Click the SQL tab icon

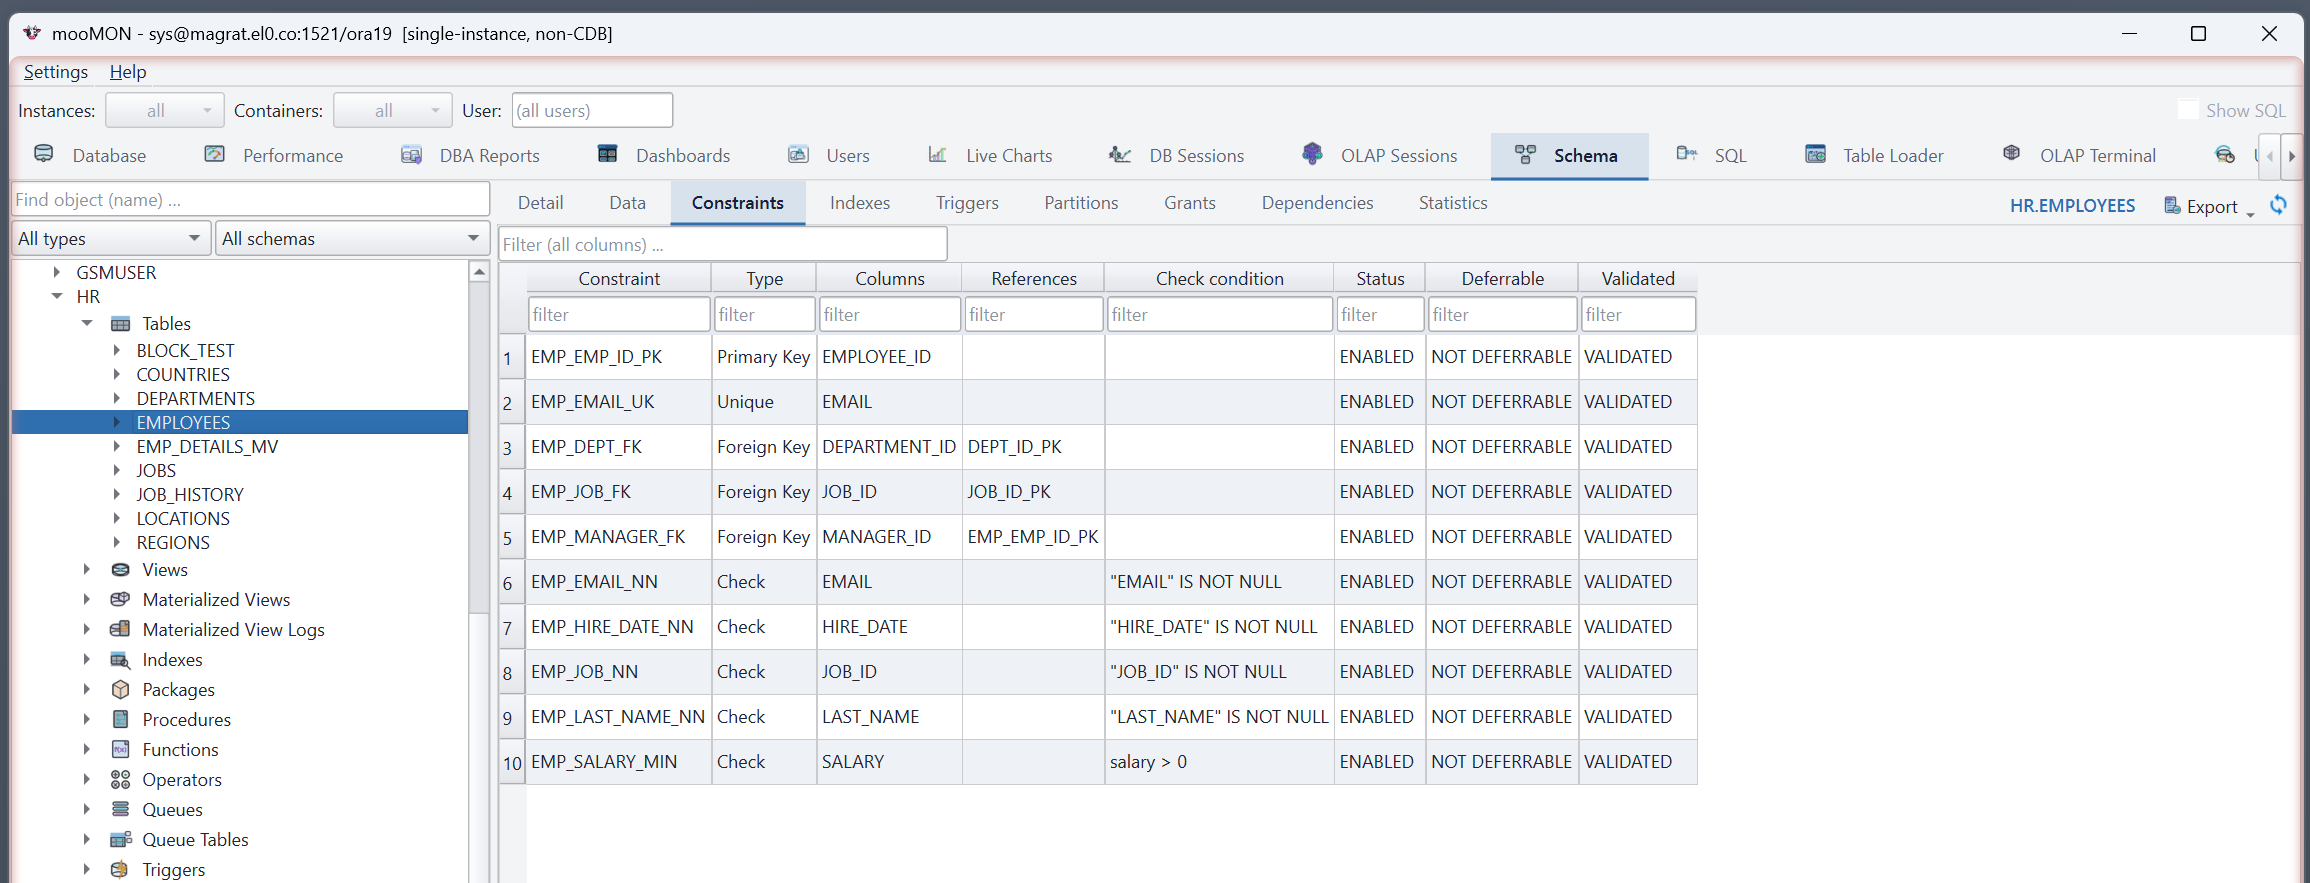tap(1687, 154)
